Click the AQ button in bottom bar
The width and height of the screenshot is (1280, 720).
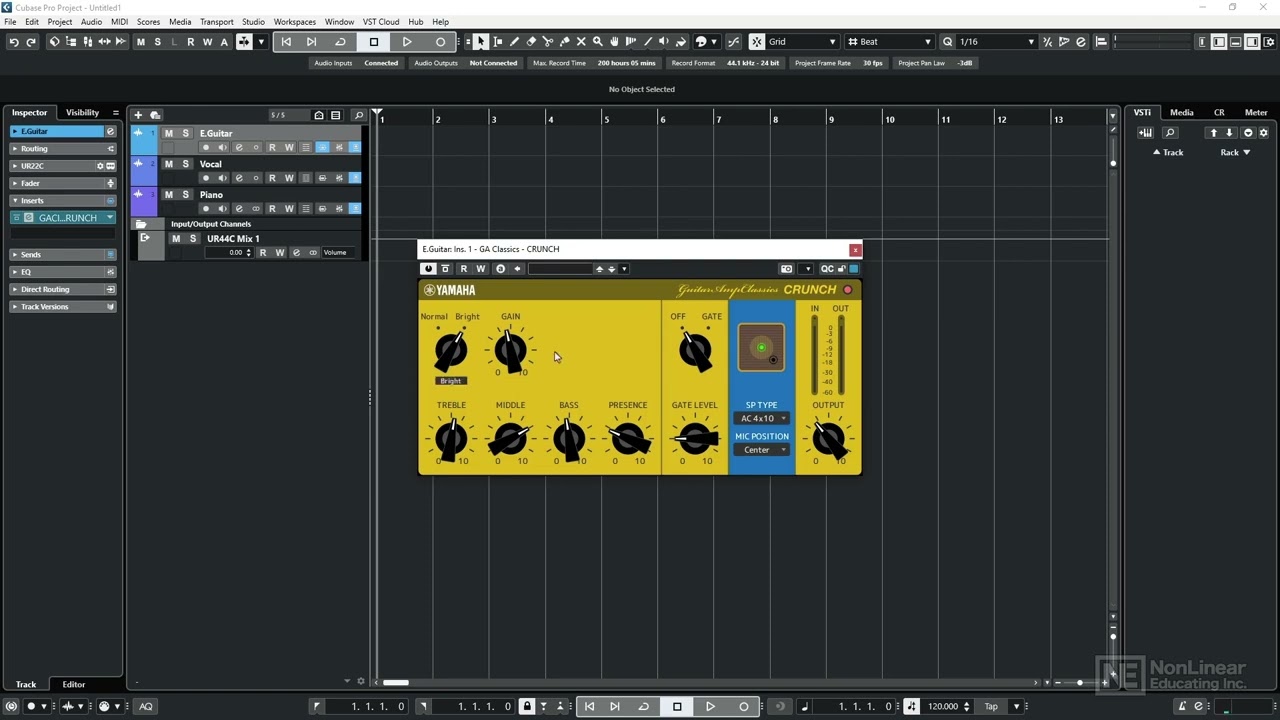tap(146, 706)
